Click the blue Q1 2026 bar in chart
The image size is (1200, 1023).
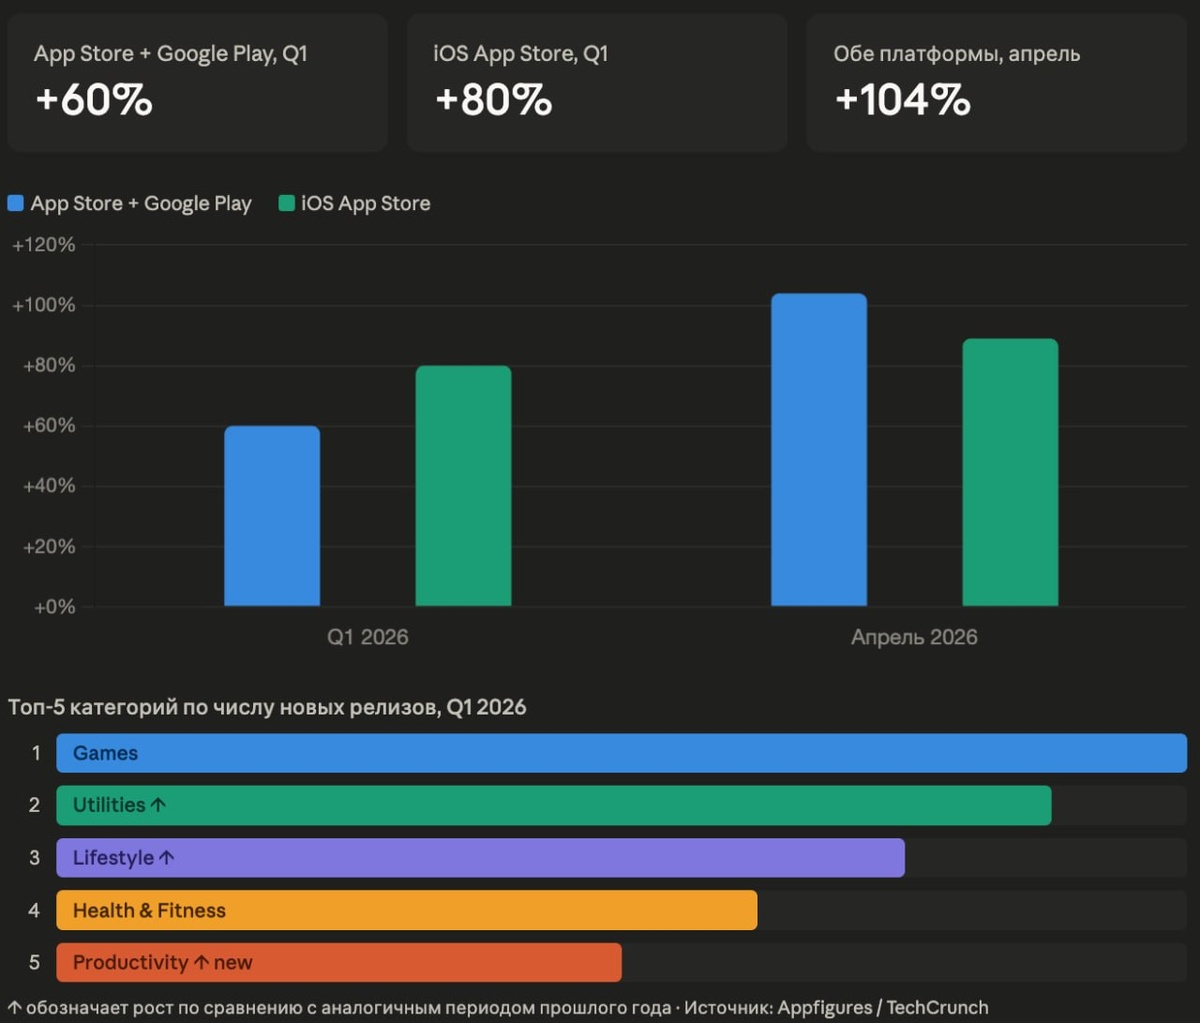272,516
